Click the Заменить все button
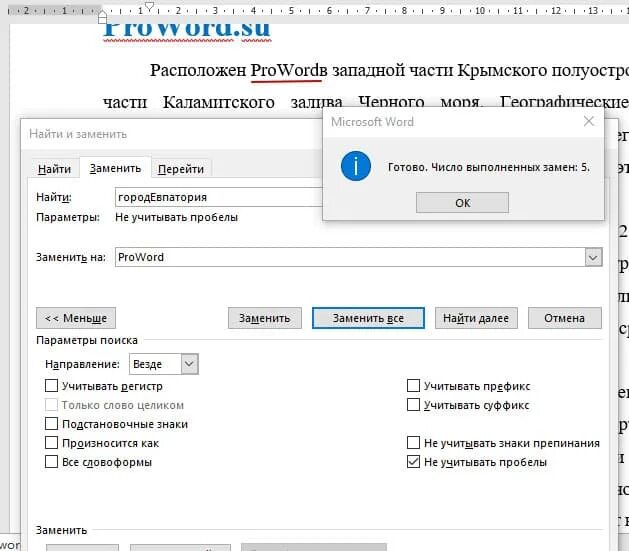The height and width of the screenshot is (551, 629). (x=368, y=318)
